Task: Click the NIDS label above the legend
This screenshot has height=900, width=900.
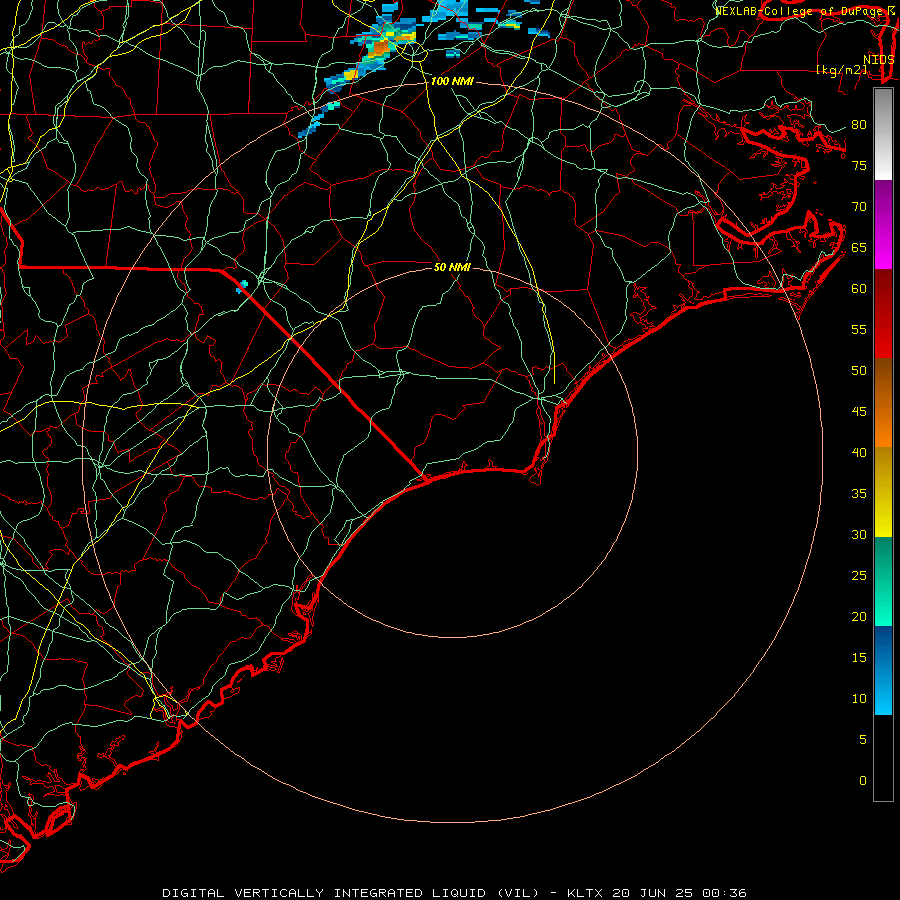Action: (879, 60)
